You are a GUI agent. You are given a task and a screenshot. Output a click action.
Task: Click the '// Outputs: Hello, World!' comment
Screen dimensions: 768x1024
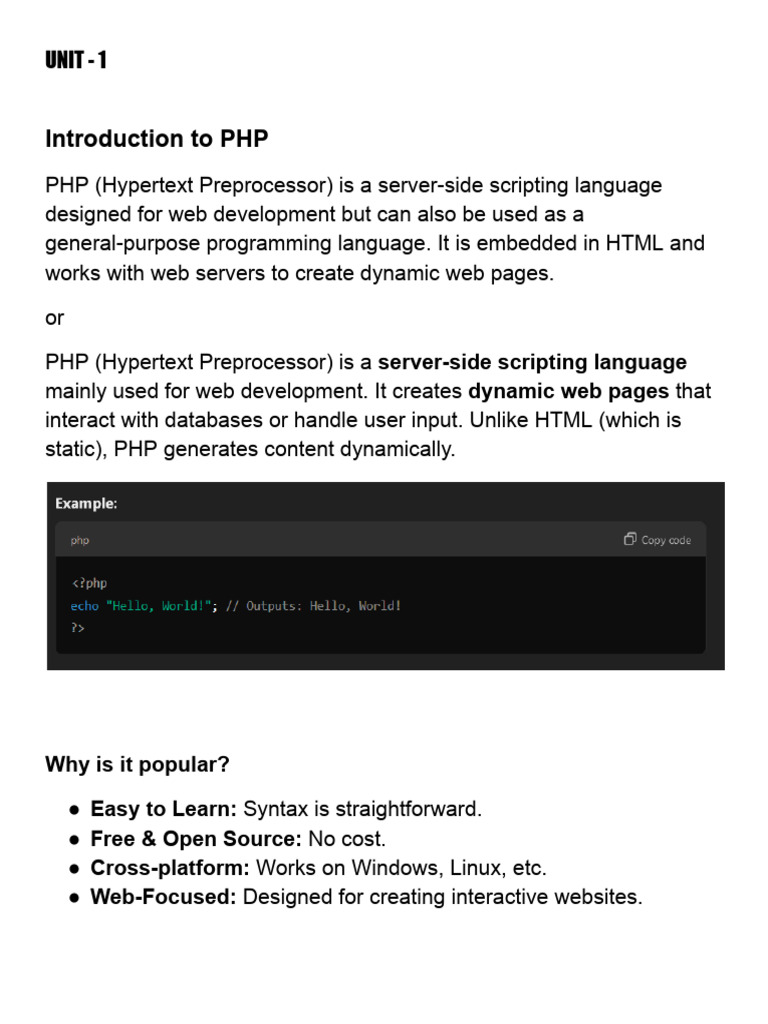[313, 605]
